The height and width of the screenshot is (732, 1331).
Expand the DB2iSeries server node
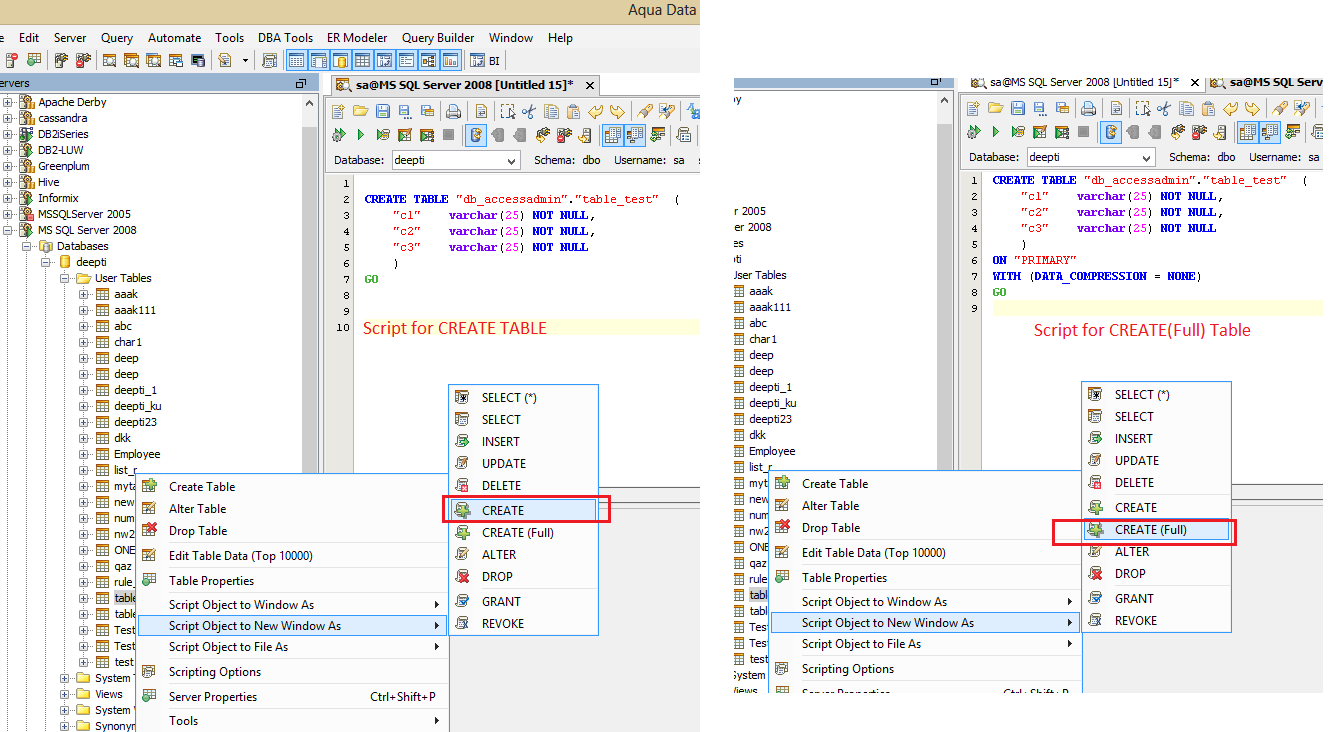(x=9, y=134)
